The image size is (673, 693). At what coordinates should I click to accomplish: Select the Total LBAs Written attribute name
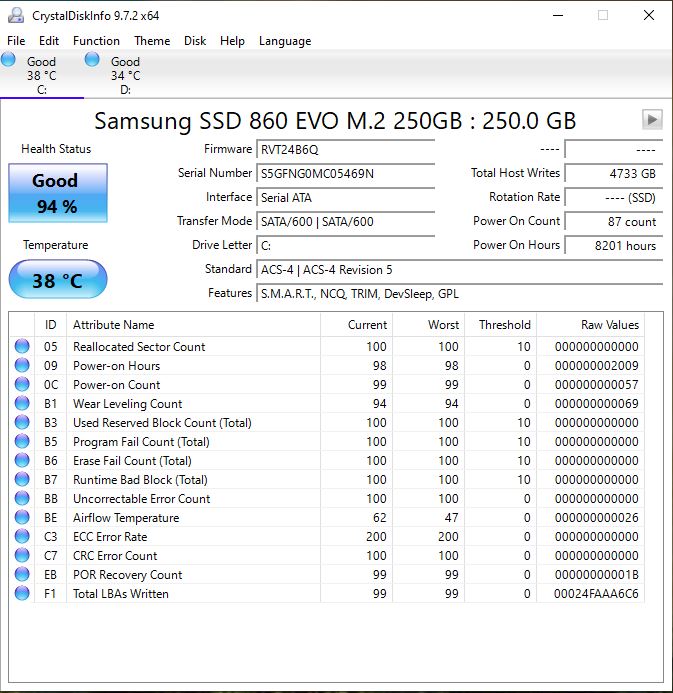point(121,594)
